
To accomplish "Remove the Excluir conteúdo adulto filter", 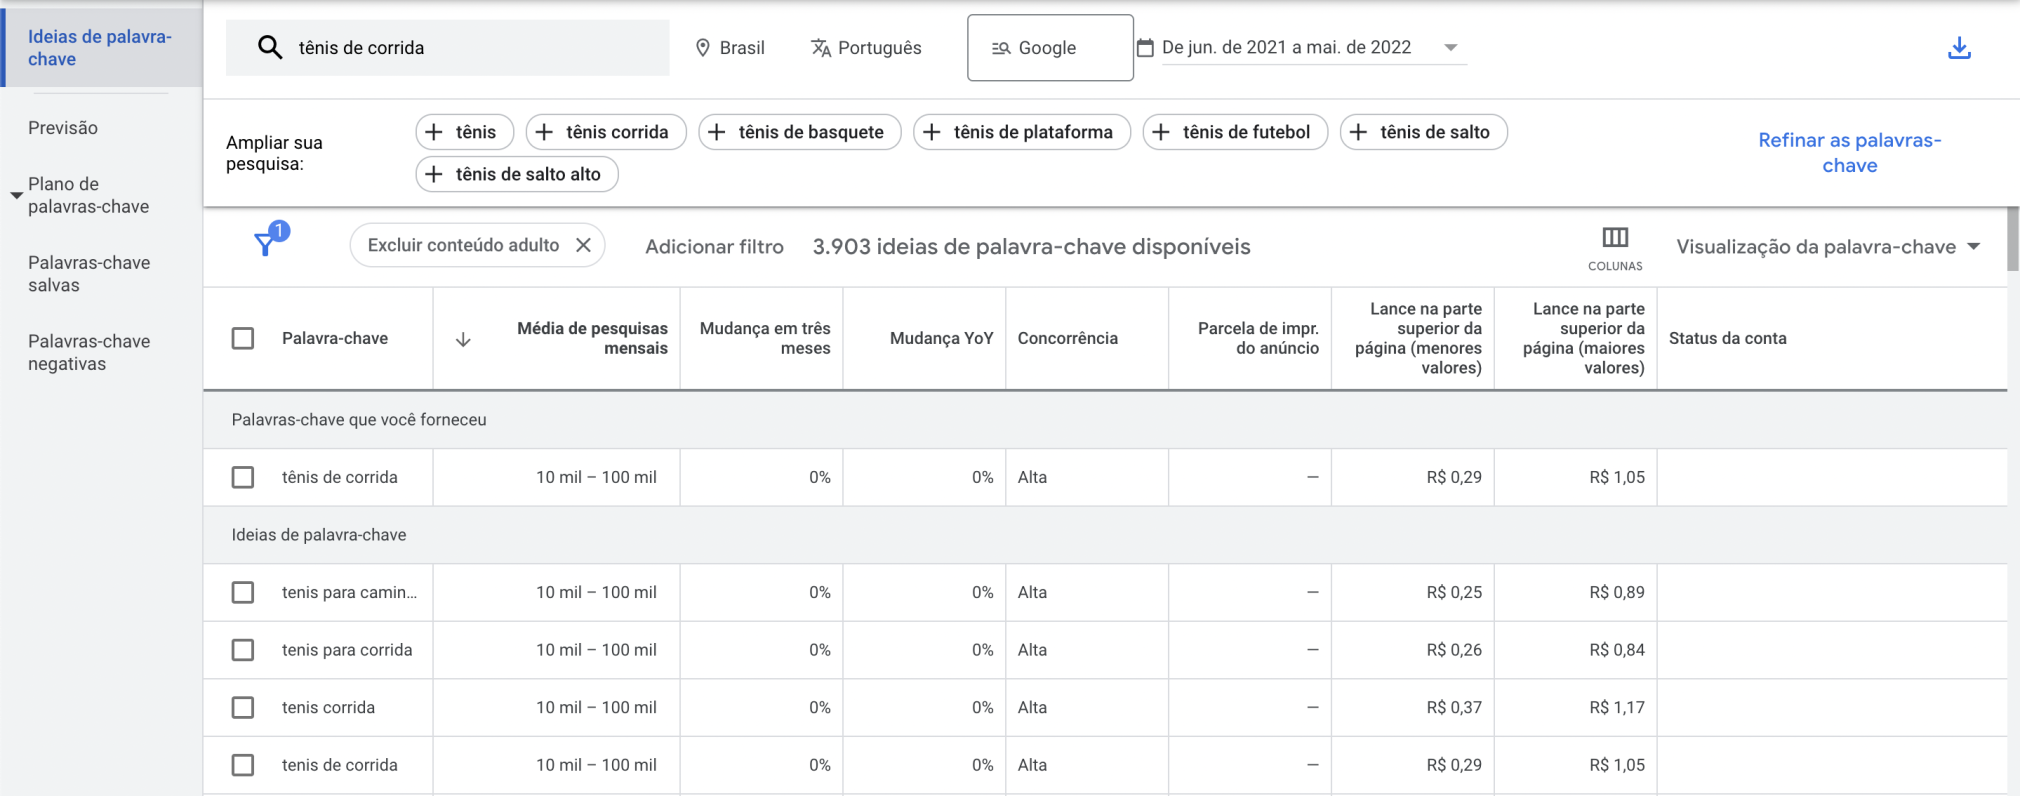I will pyautogui.click(x=583, y=245).
